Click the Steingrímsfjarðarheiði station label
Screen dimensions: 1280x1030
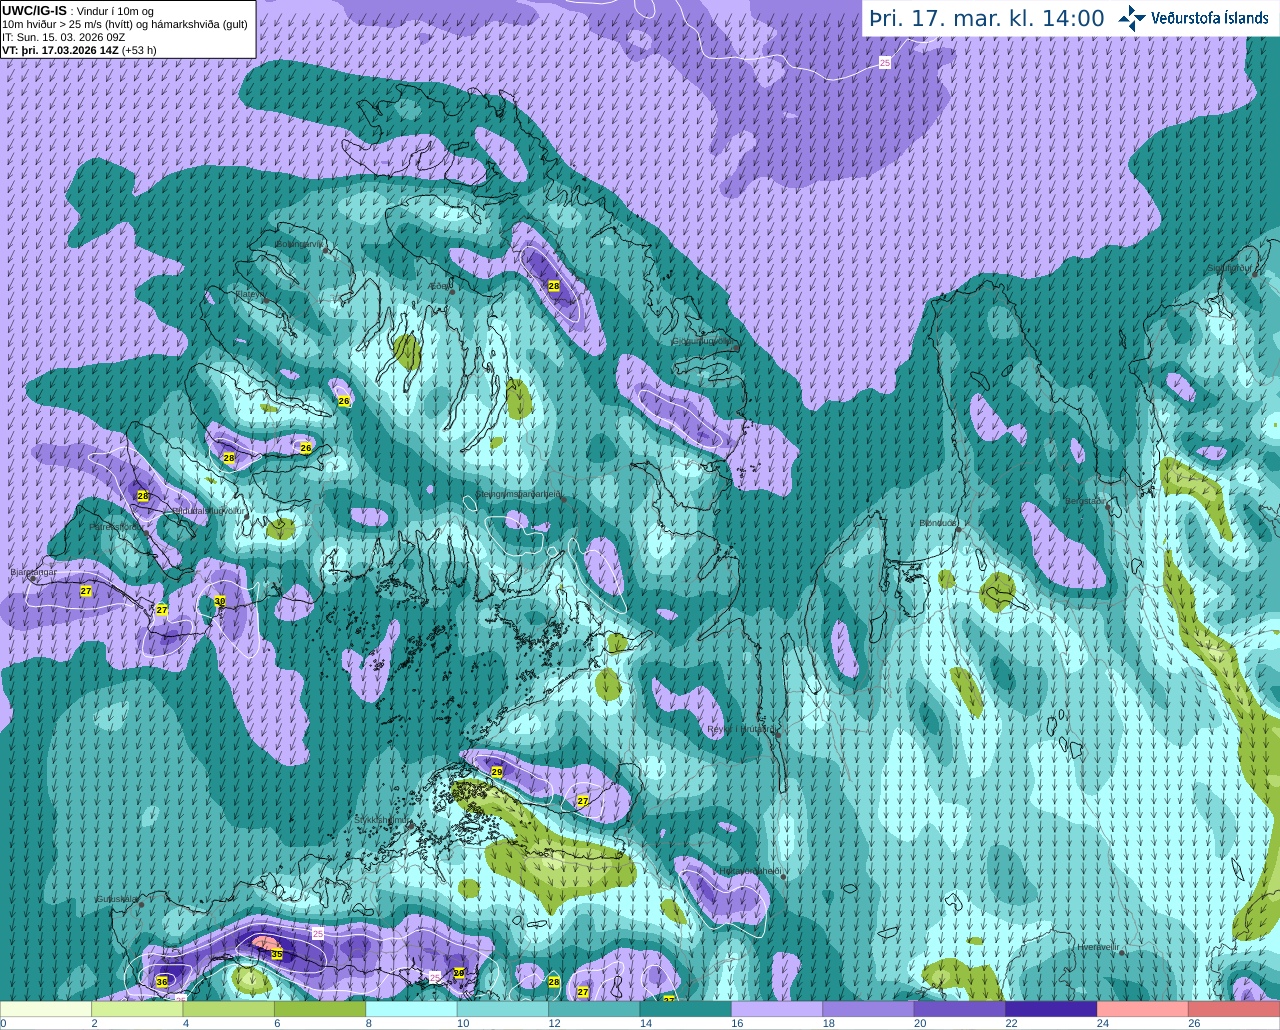518,494
